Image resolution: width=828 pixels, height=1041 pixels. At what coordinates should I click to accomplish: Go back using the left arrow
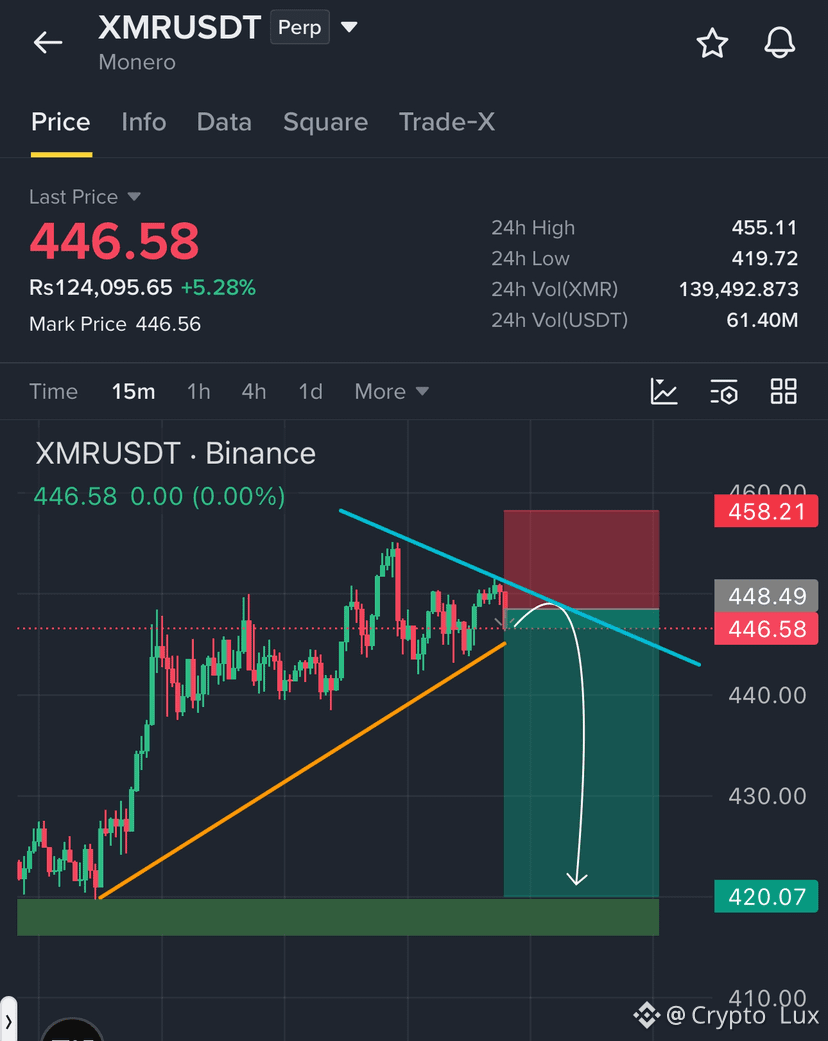click(x=48, y=42)
